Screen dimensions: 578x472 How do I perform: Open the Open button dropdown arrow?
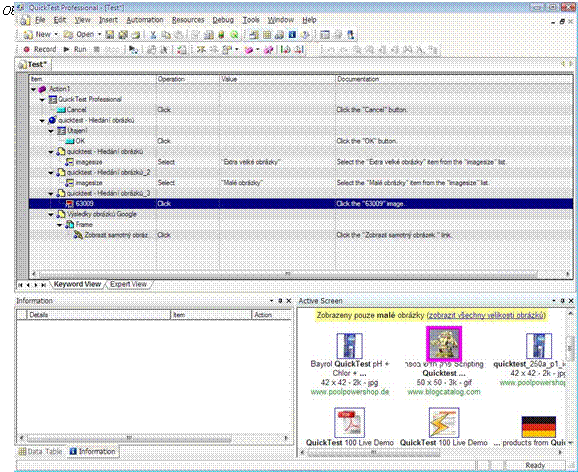[100, 35]
